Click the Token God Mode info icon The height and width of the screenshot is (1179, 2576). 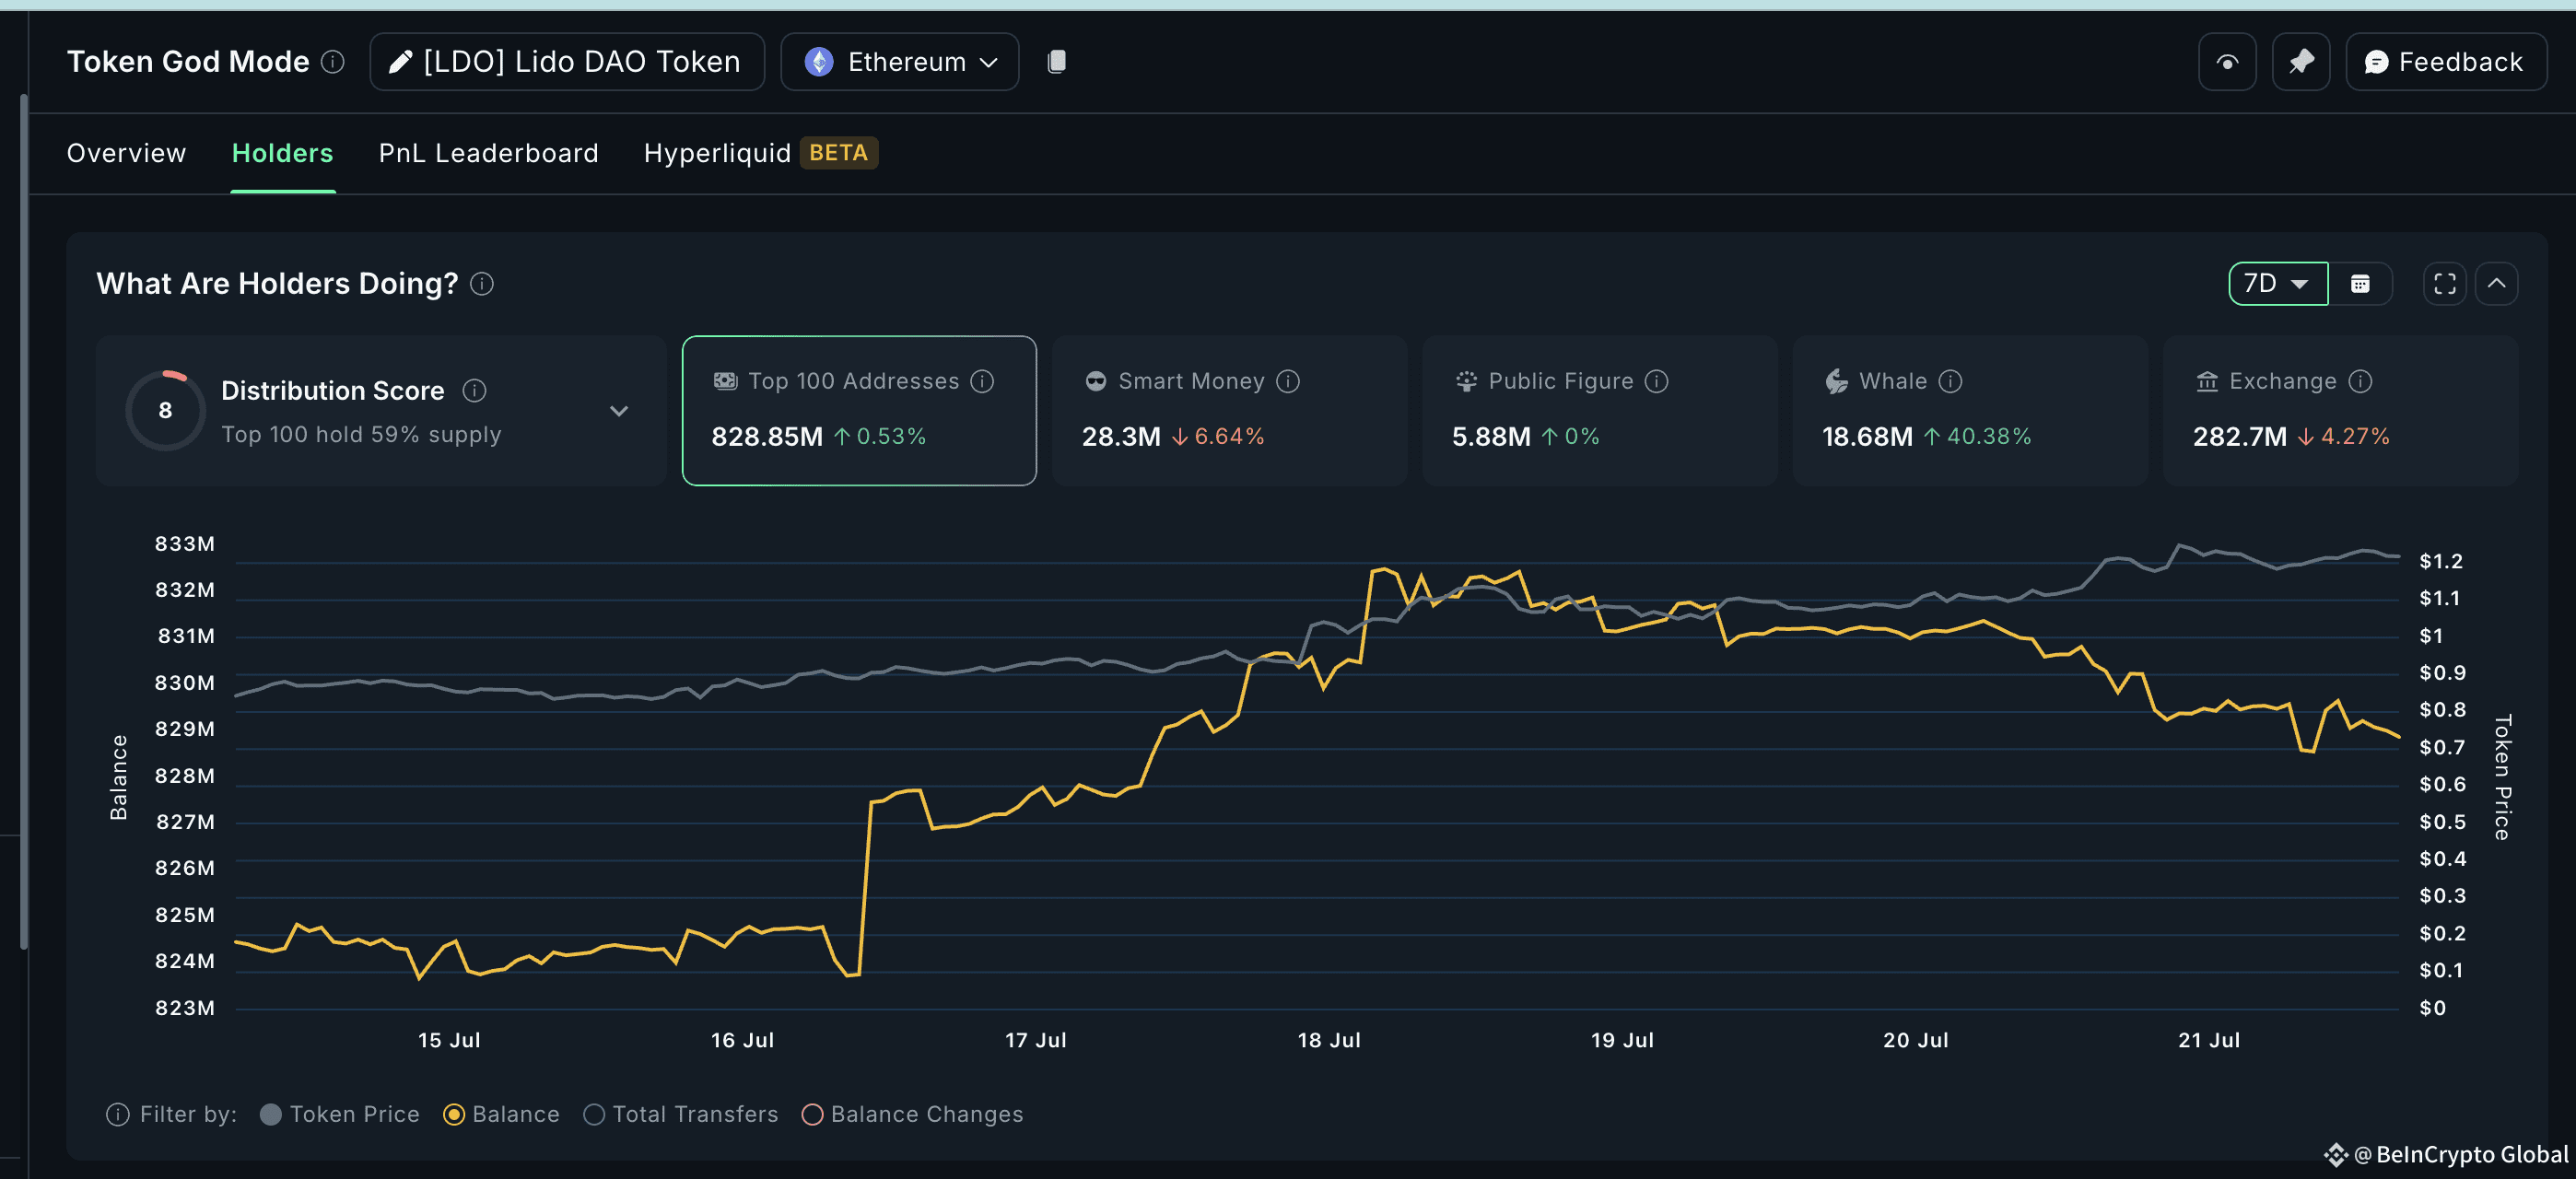[333, 62]
